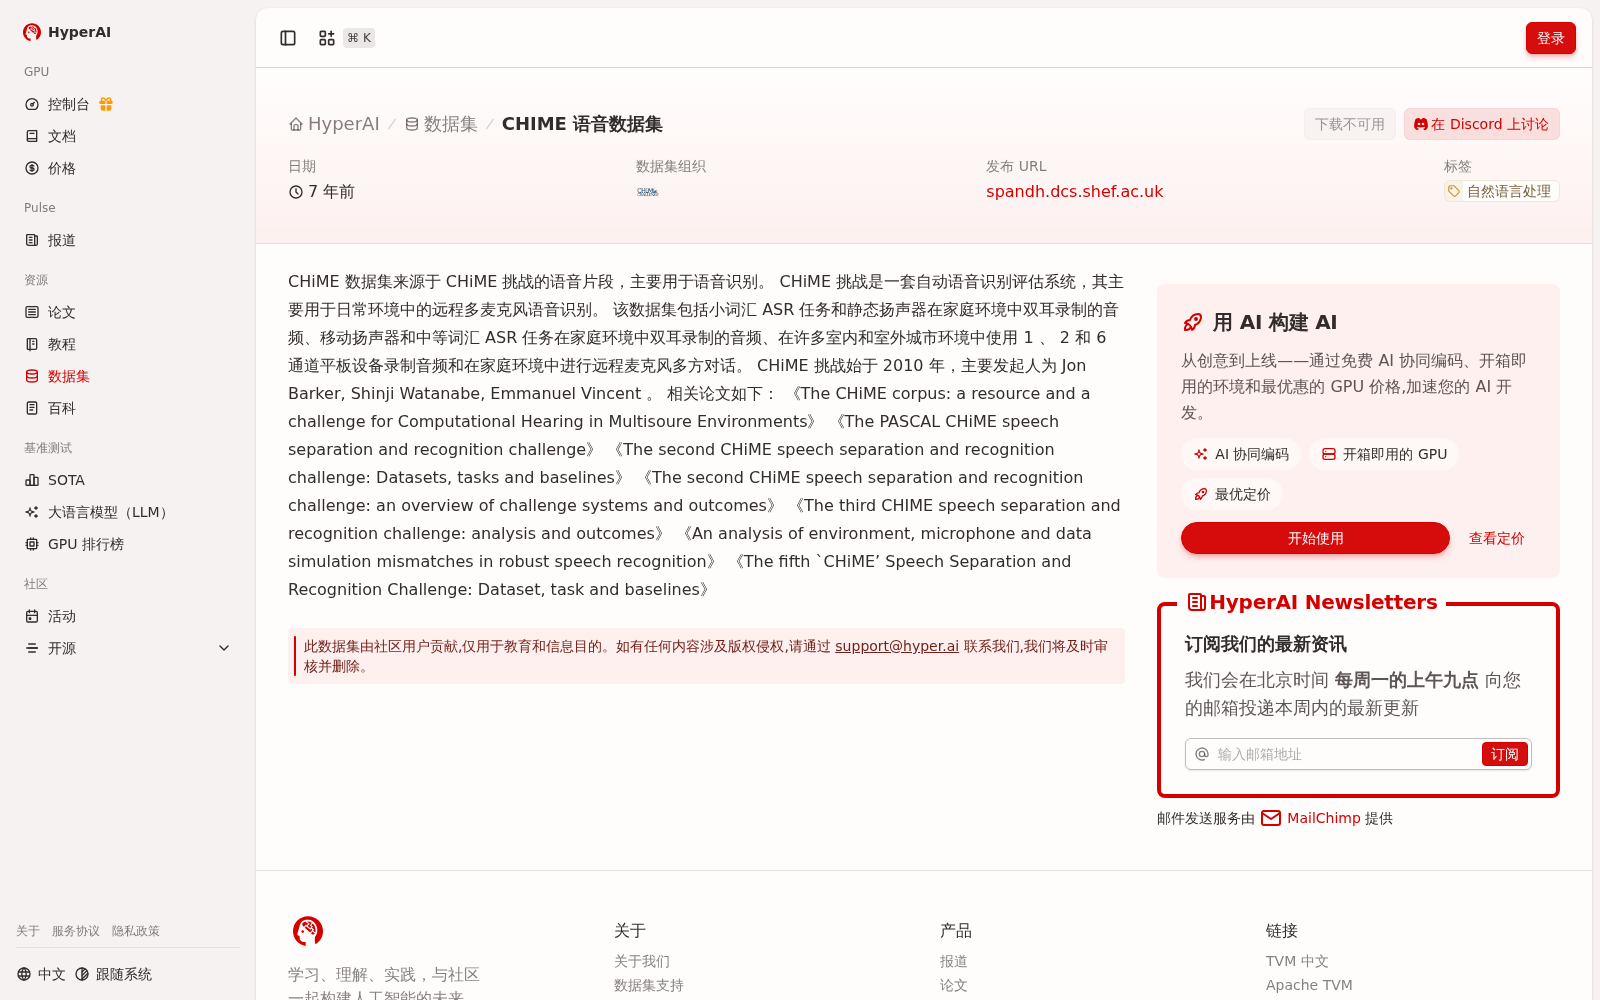Click the 下载不可用 button
Viewport: 1600px width, 1000px height.
(x=1350, y=124)
